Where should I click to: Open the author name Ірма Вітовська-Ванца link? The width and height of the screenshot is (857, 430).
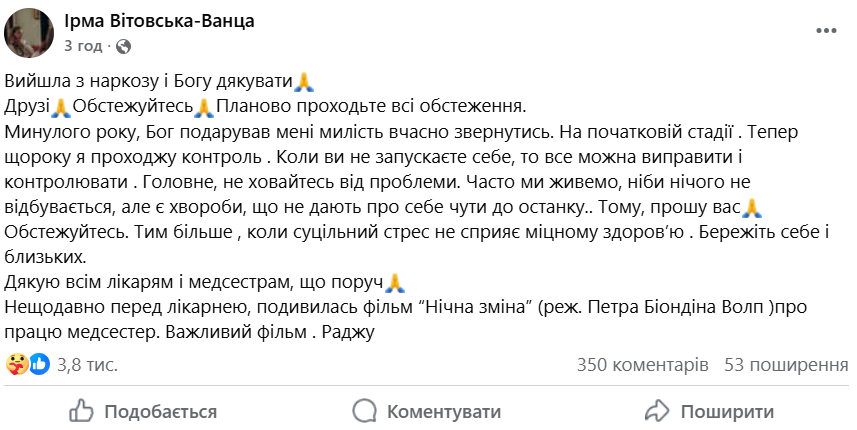[159, 21]
